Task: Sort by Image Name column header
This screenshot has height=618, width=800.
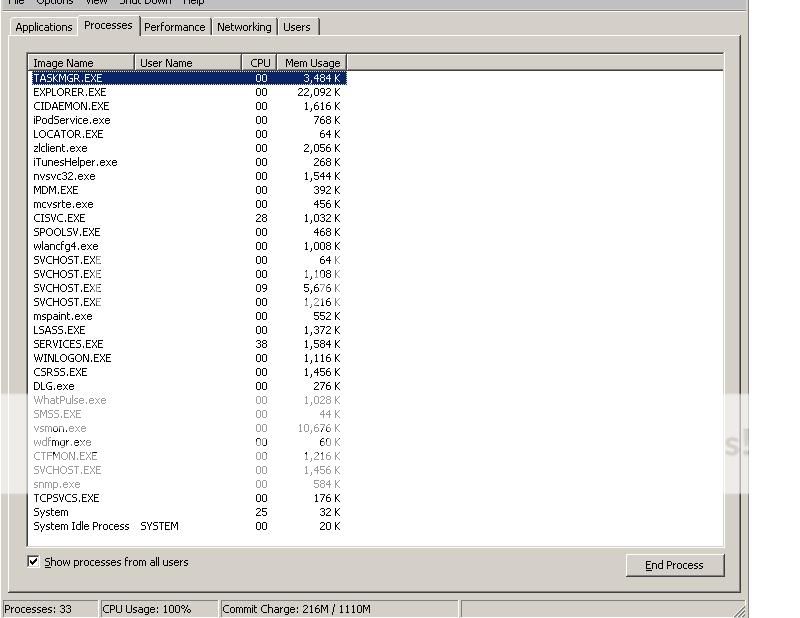Action: click(x=81, y=63)
